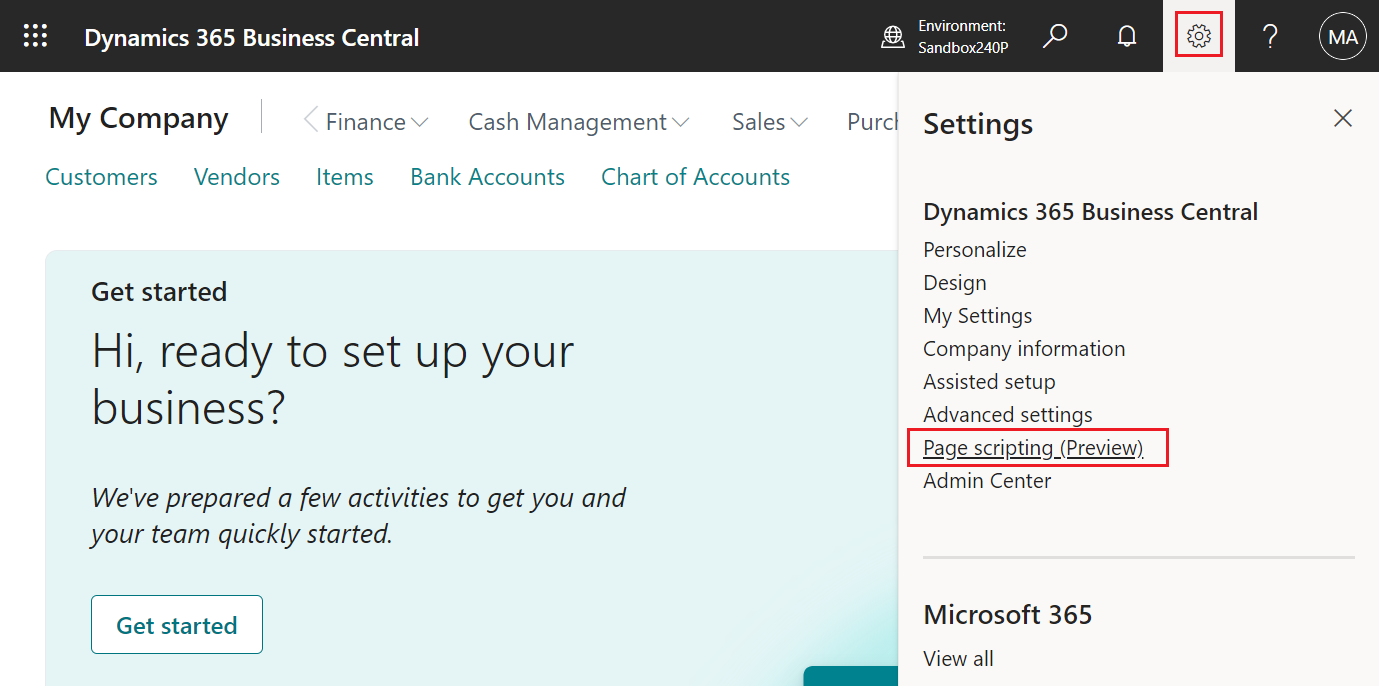Click View all under Microsoft 365
This screenshot has width=1379, height=686.
point(958,658)
